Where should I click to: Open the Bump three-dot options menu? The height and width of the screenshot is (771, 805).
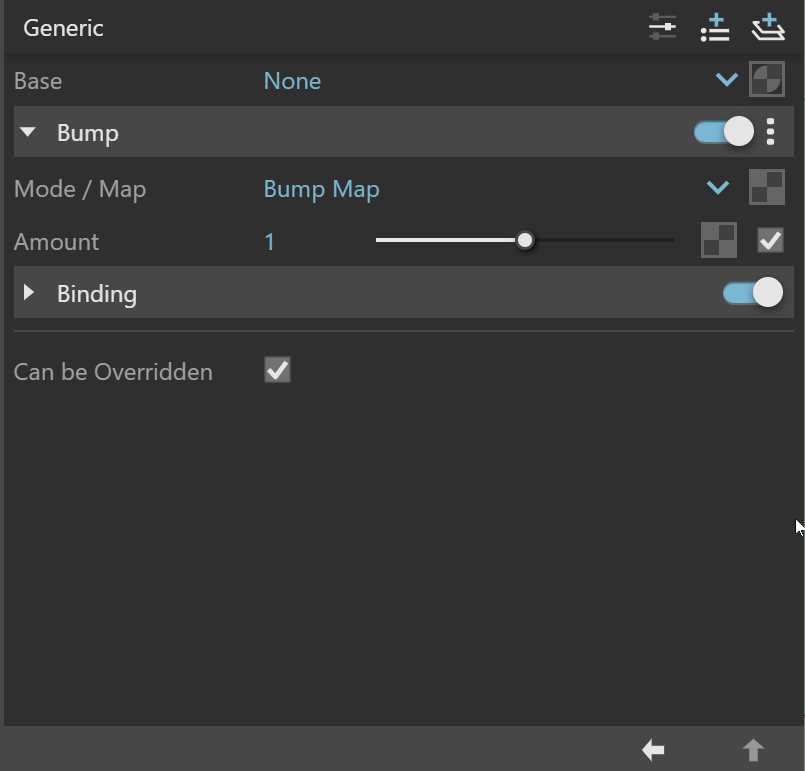pos(770,132)
